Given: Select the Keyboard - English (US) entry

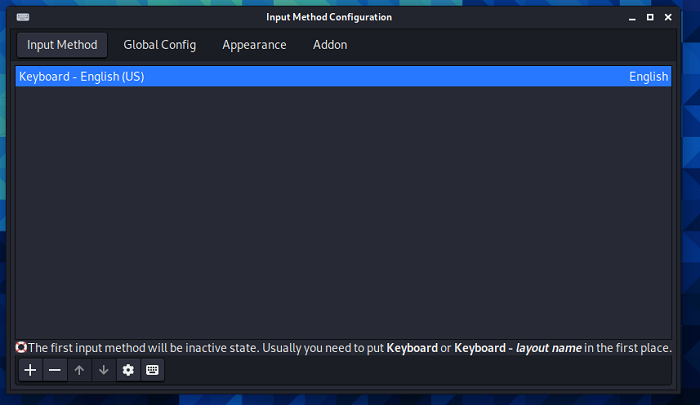Looking at the screenshot, I should click(x=82, y=77).
